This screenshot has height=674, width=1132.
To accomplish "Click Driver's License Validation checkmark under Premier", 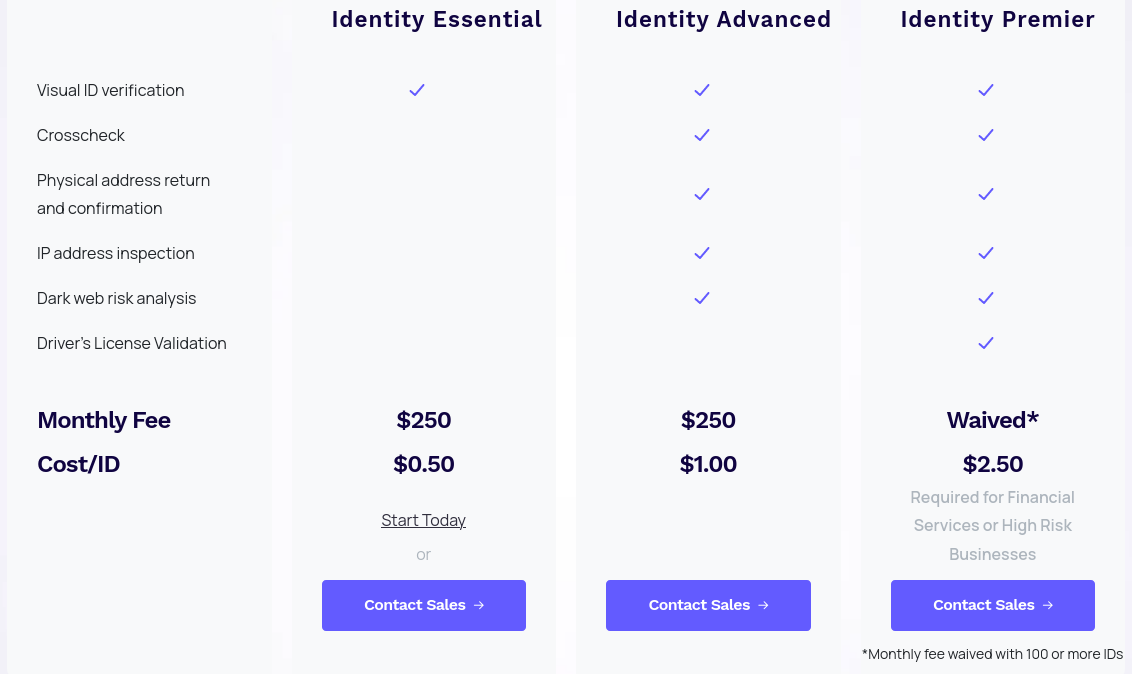I will (x=985, y=343).
